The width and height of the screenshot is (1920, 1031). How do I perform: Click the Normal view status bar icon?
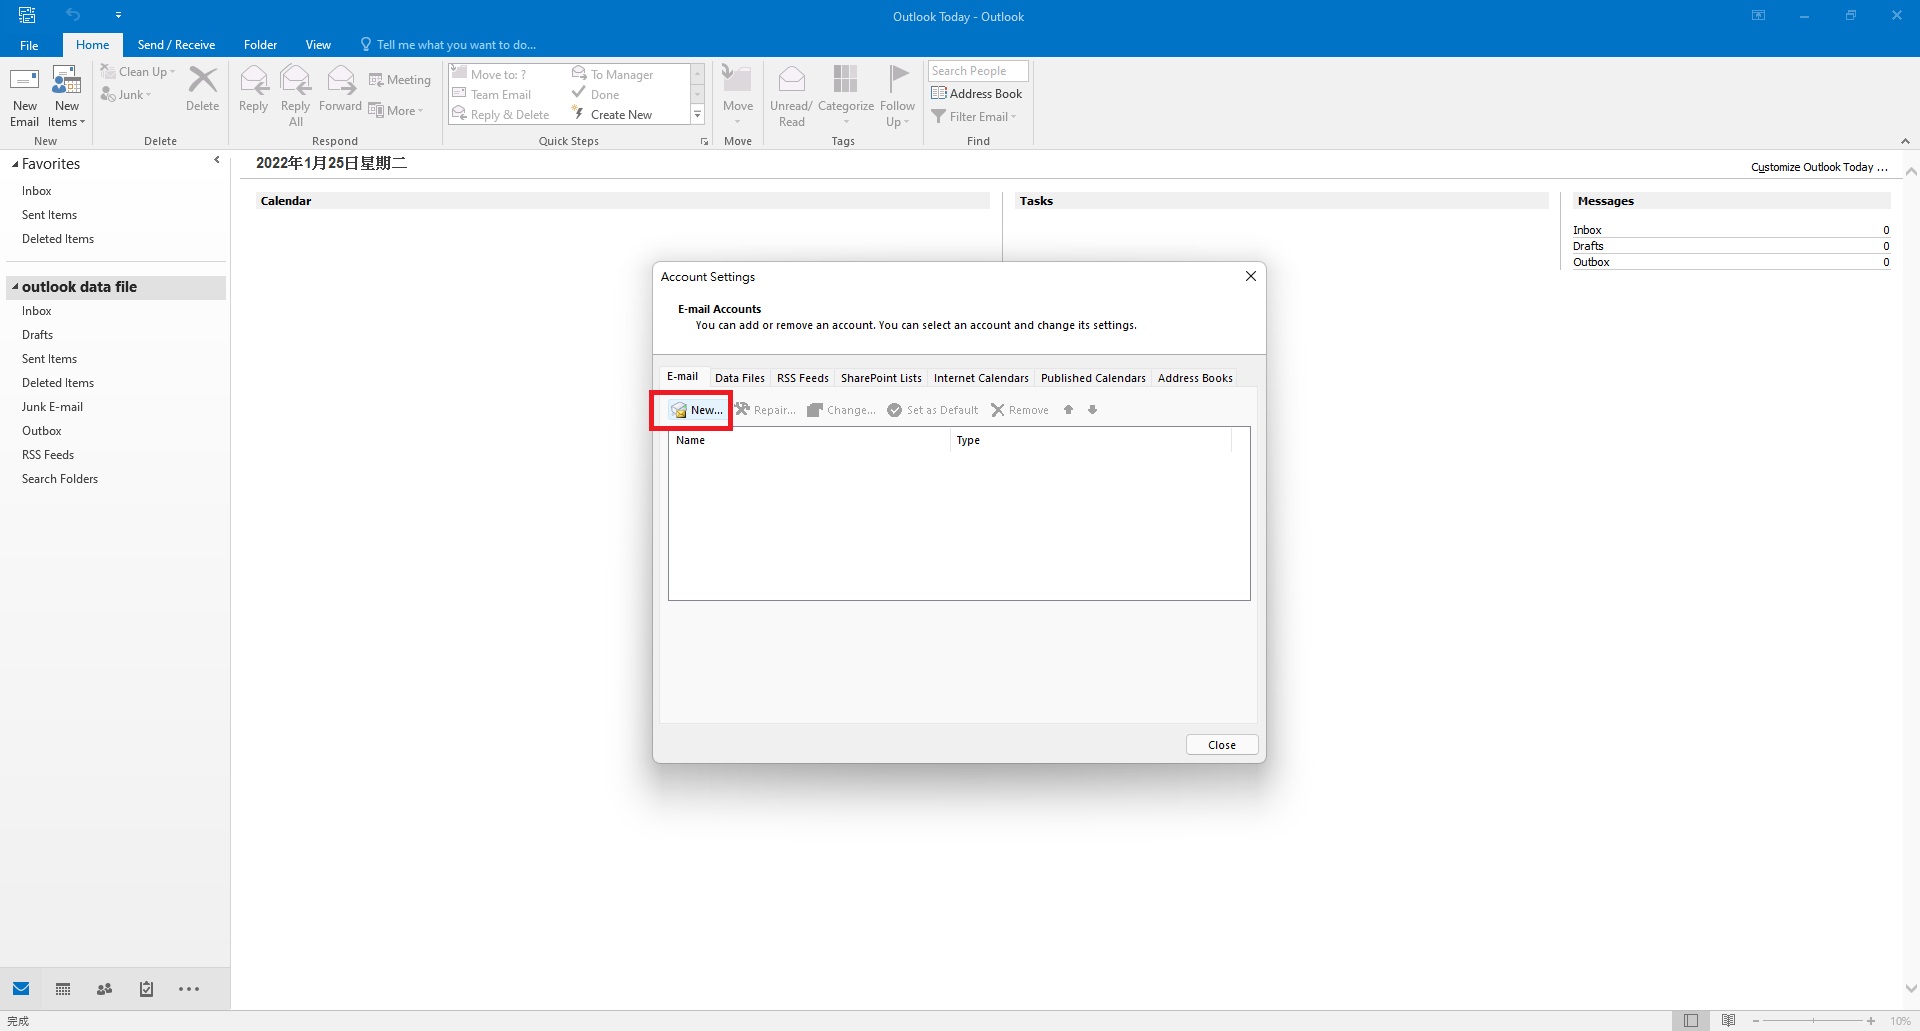pyautogui.click(x=1691, y=1021)
